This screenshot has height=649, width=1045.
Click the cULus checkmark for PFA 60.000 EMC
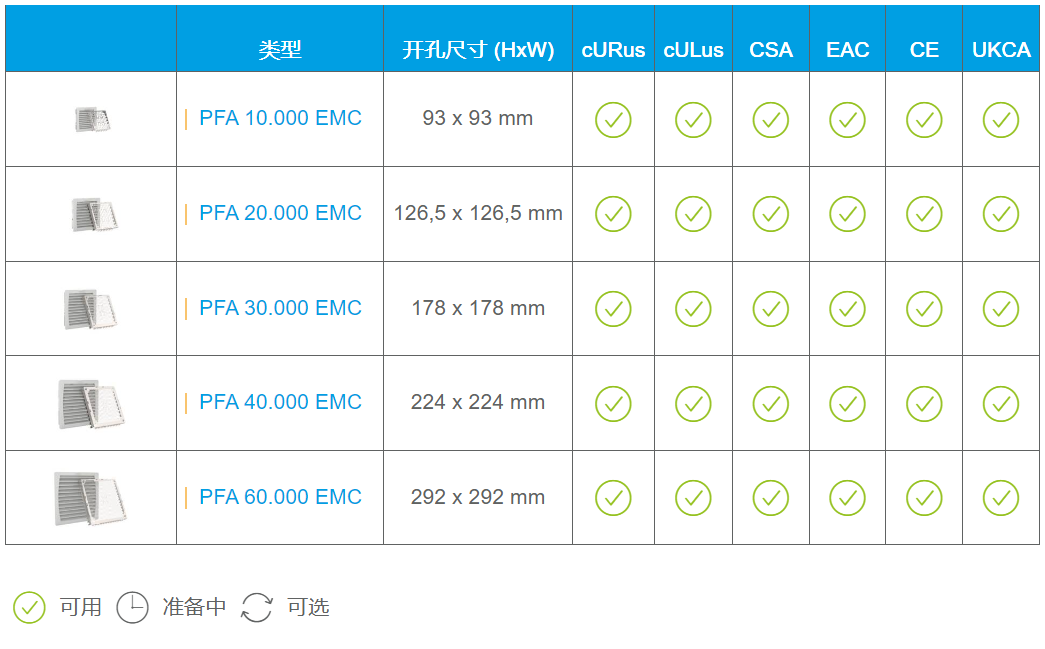click(x=693, y=498)
